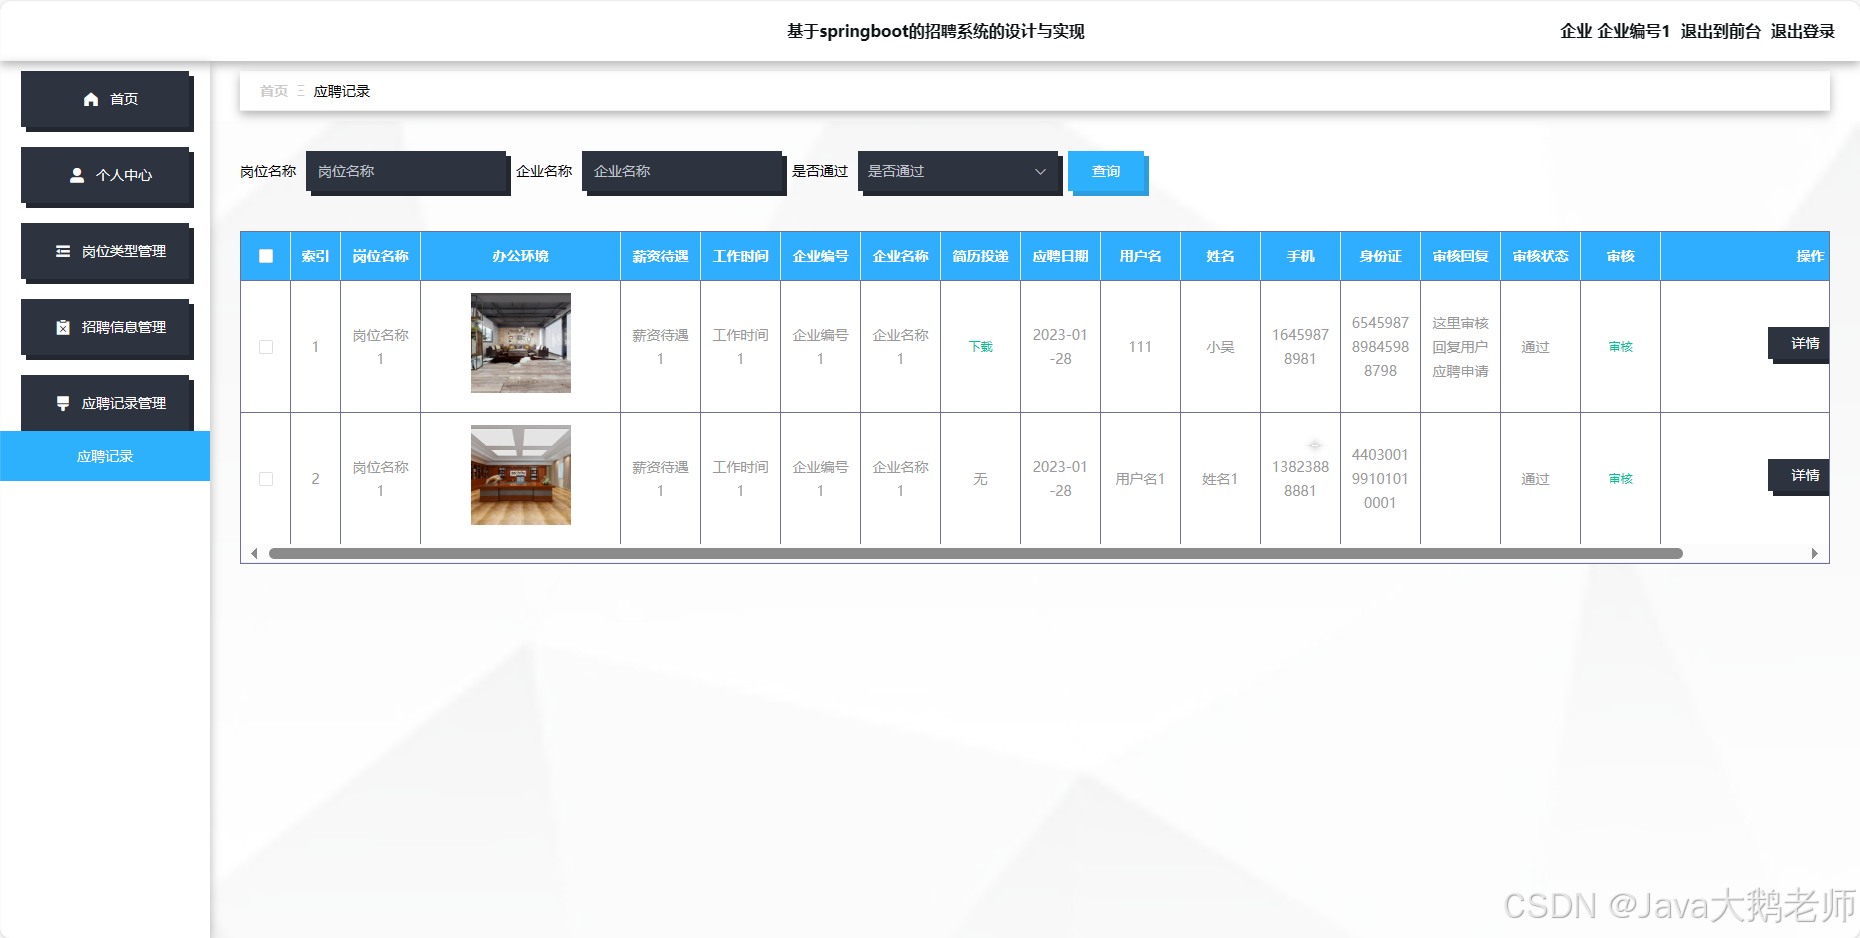
Task: Open the 个人中心 sidebar menu
Action: [x=106, y=176]
